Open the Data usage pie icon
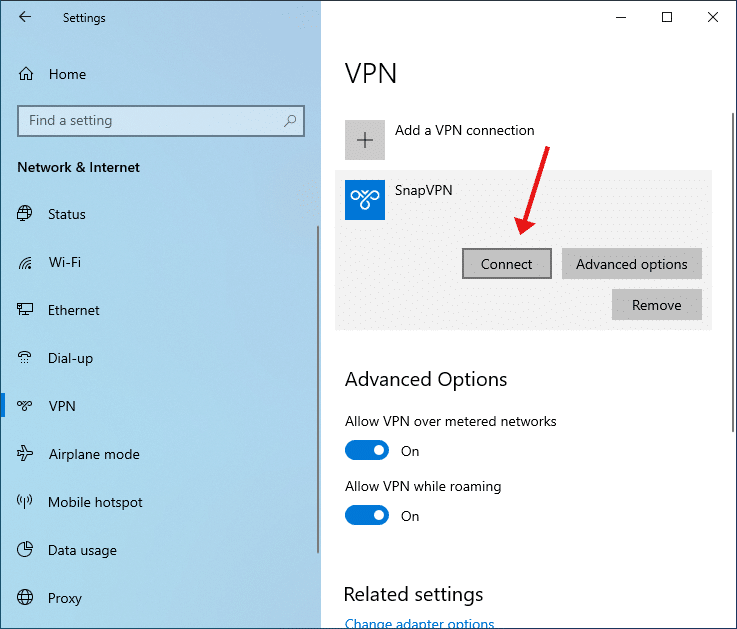 coord(25,549)
